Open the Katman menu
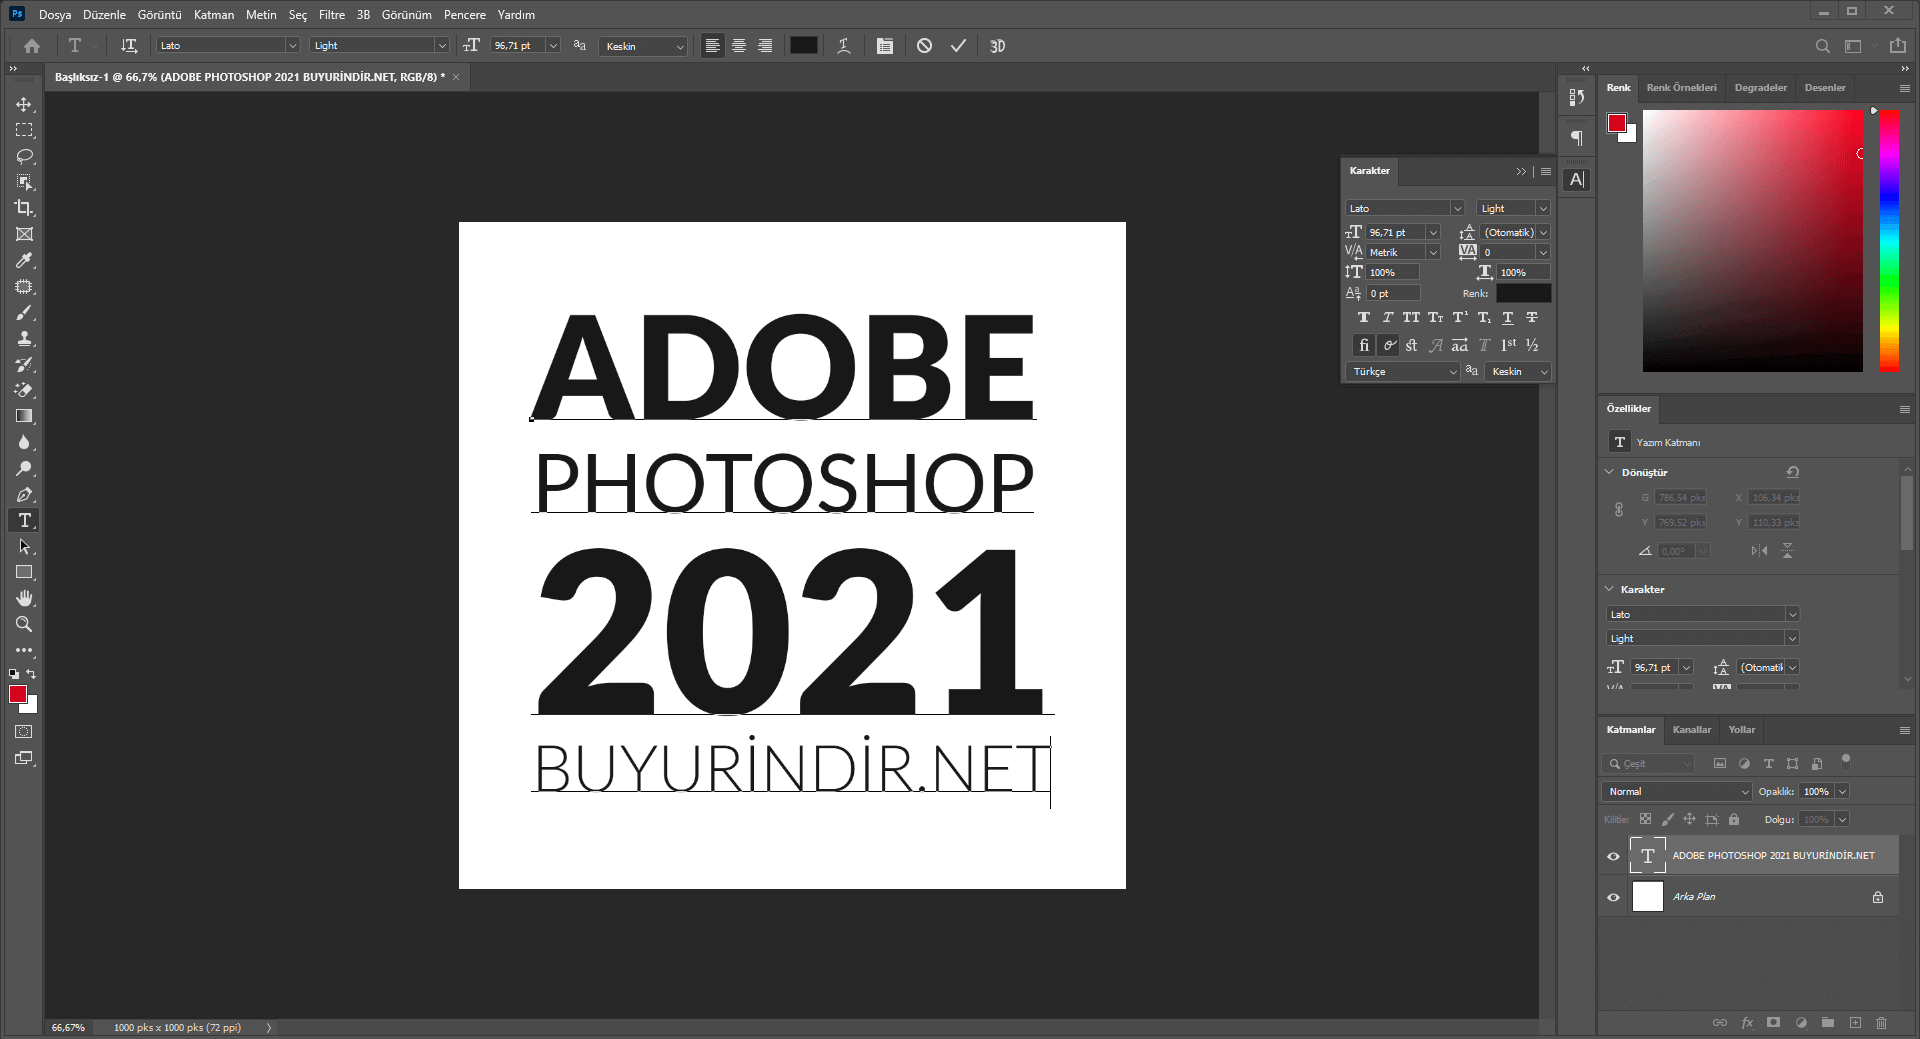The height and width of the screenshot is (1039, 1920). 214,15
